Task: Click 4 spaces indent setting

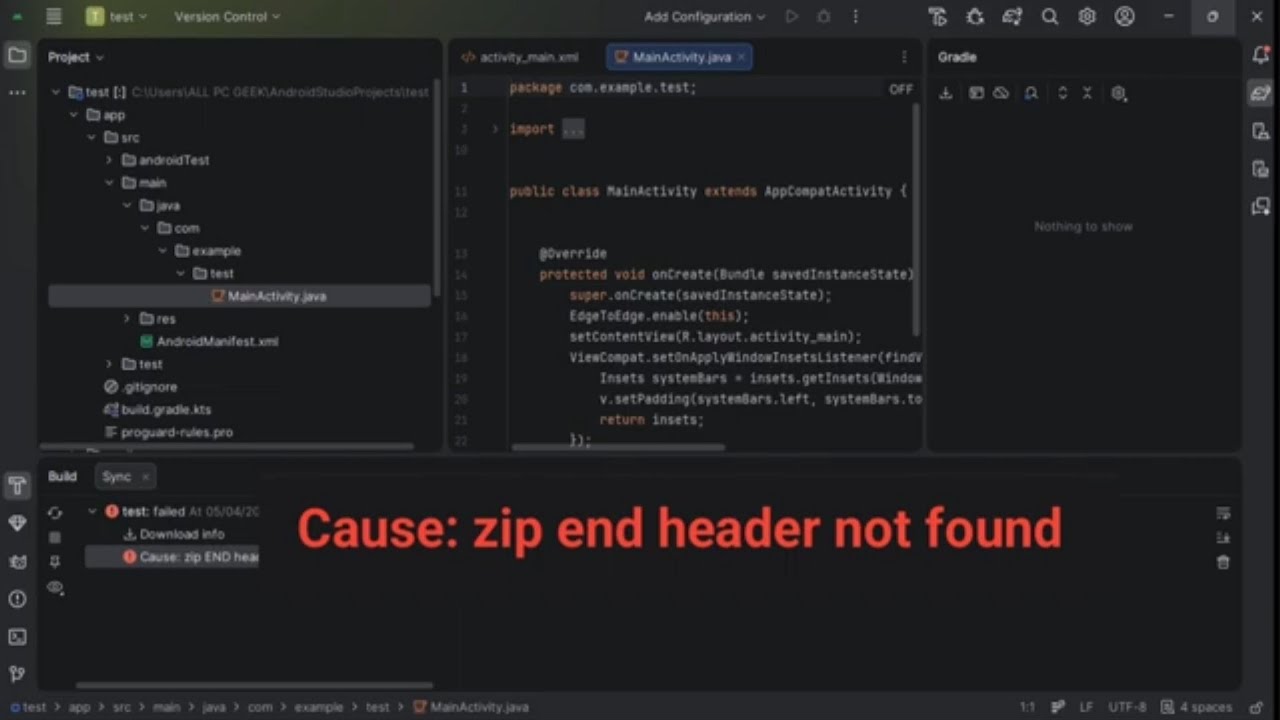Action: 1198,707
